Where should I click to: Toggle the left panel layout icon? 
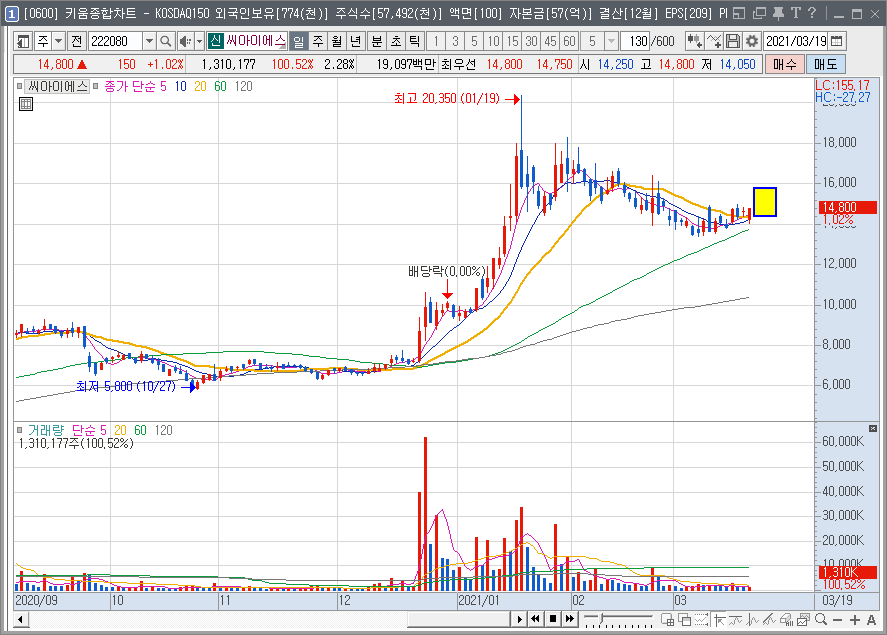pyautogui.click(x=23, y=41)
